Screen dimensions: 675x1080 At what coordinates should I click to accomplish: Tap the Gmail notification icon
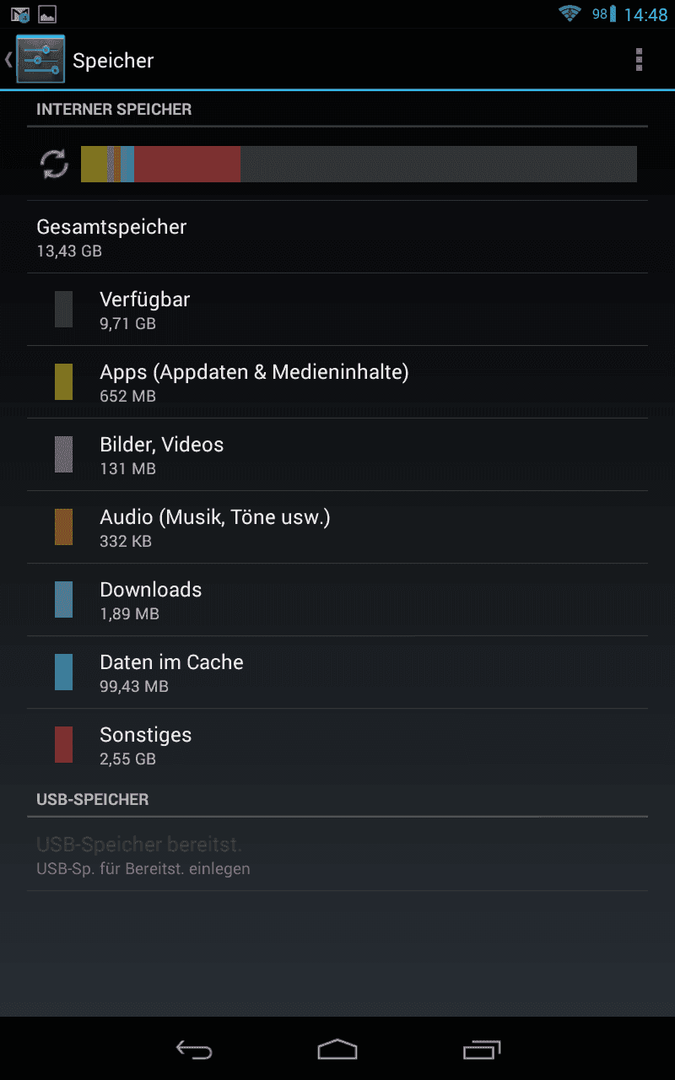(x=20, y=14)
